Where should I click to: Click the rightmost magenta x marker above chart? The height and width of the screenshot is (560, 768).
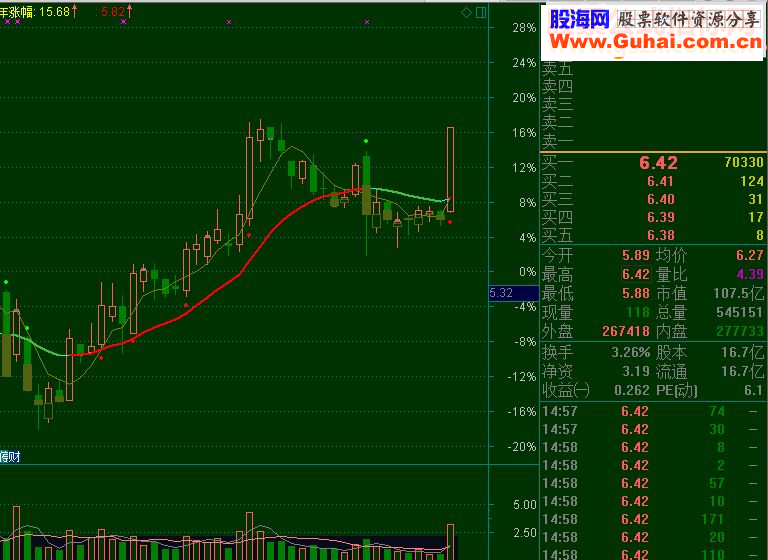pos(367,22)
